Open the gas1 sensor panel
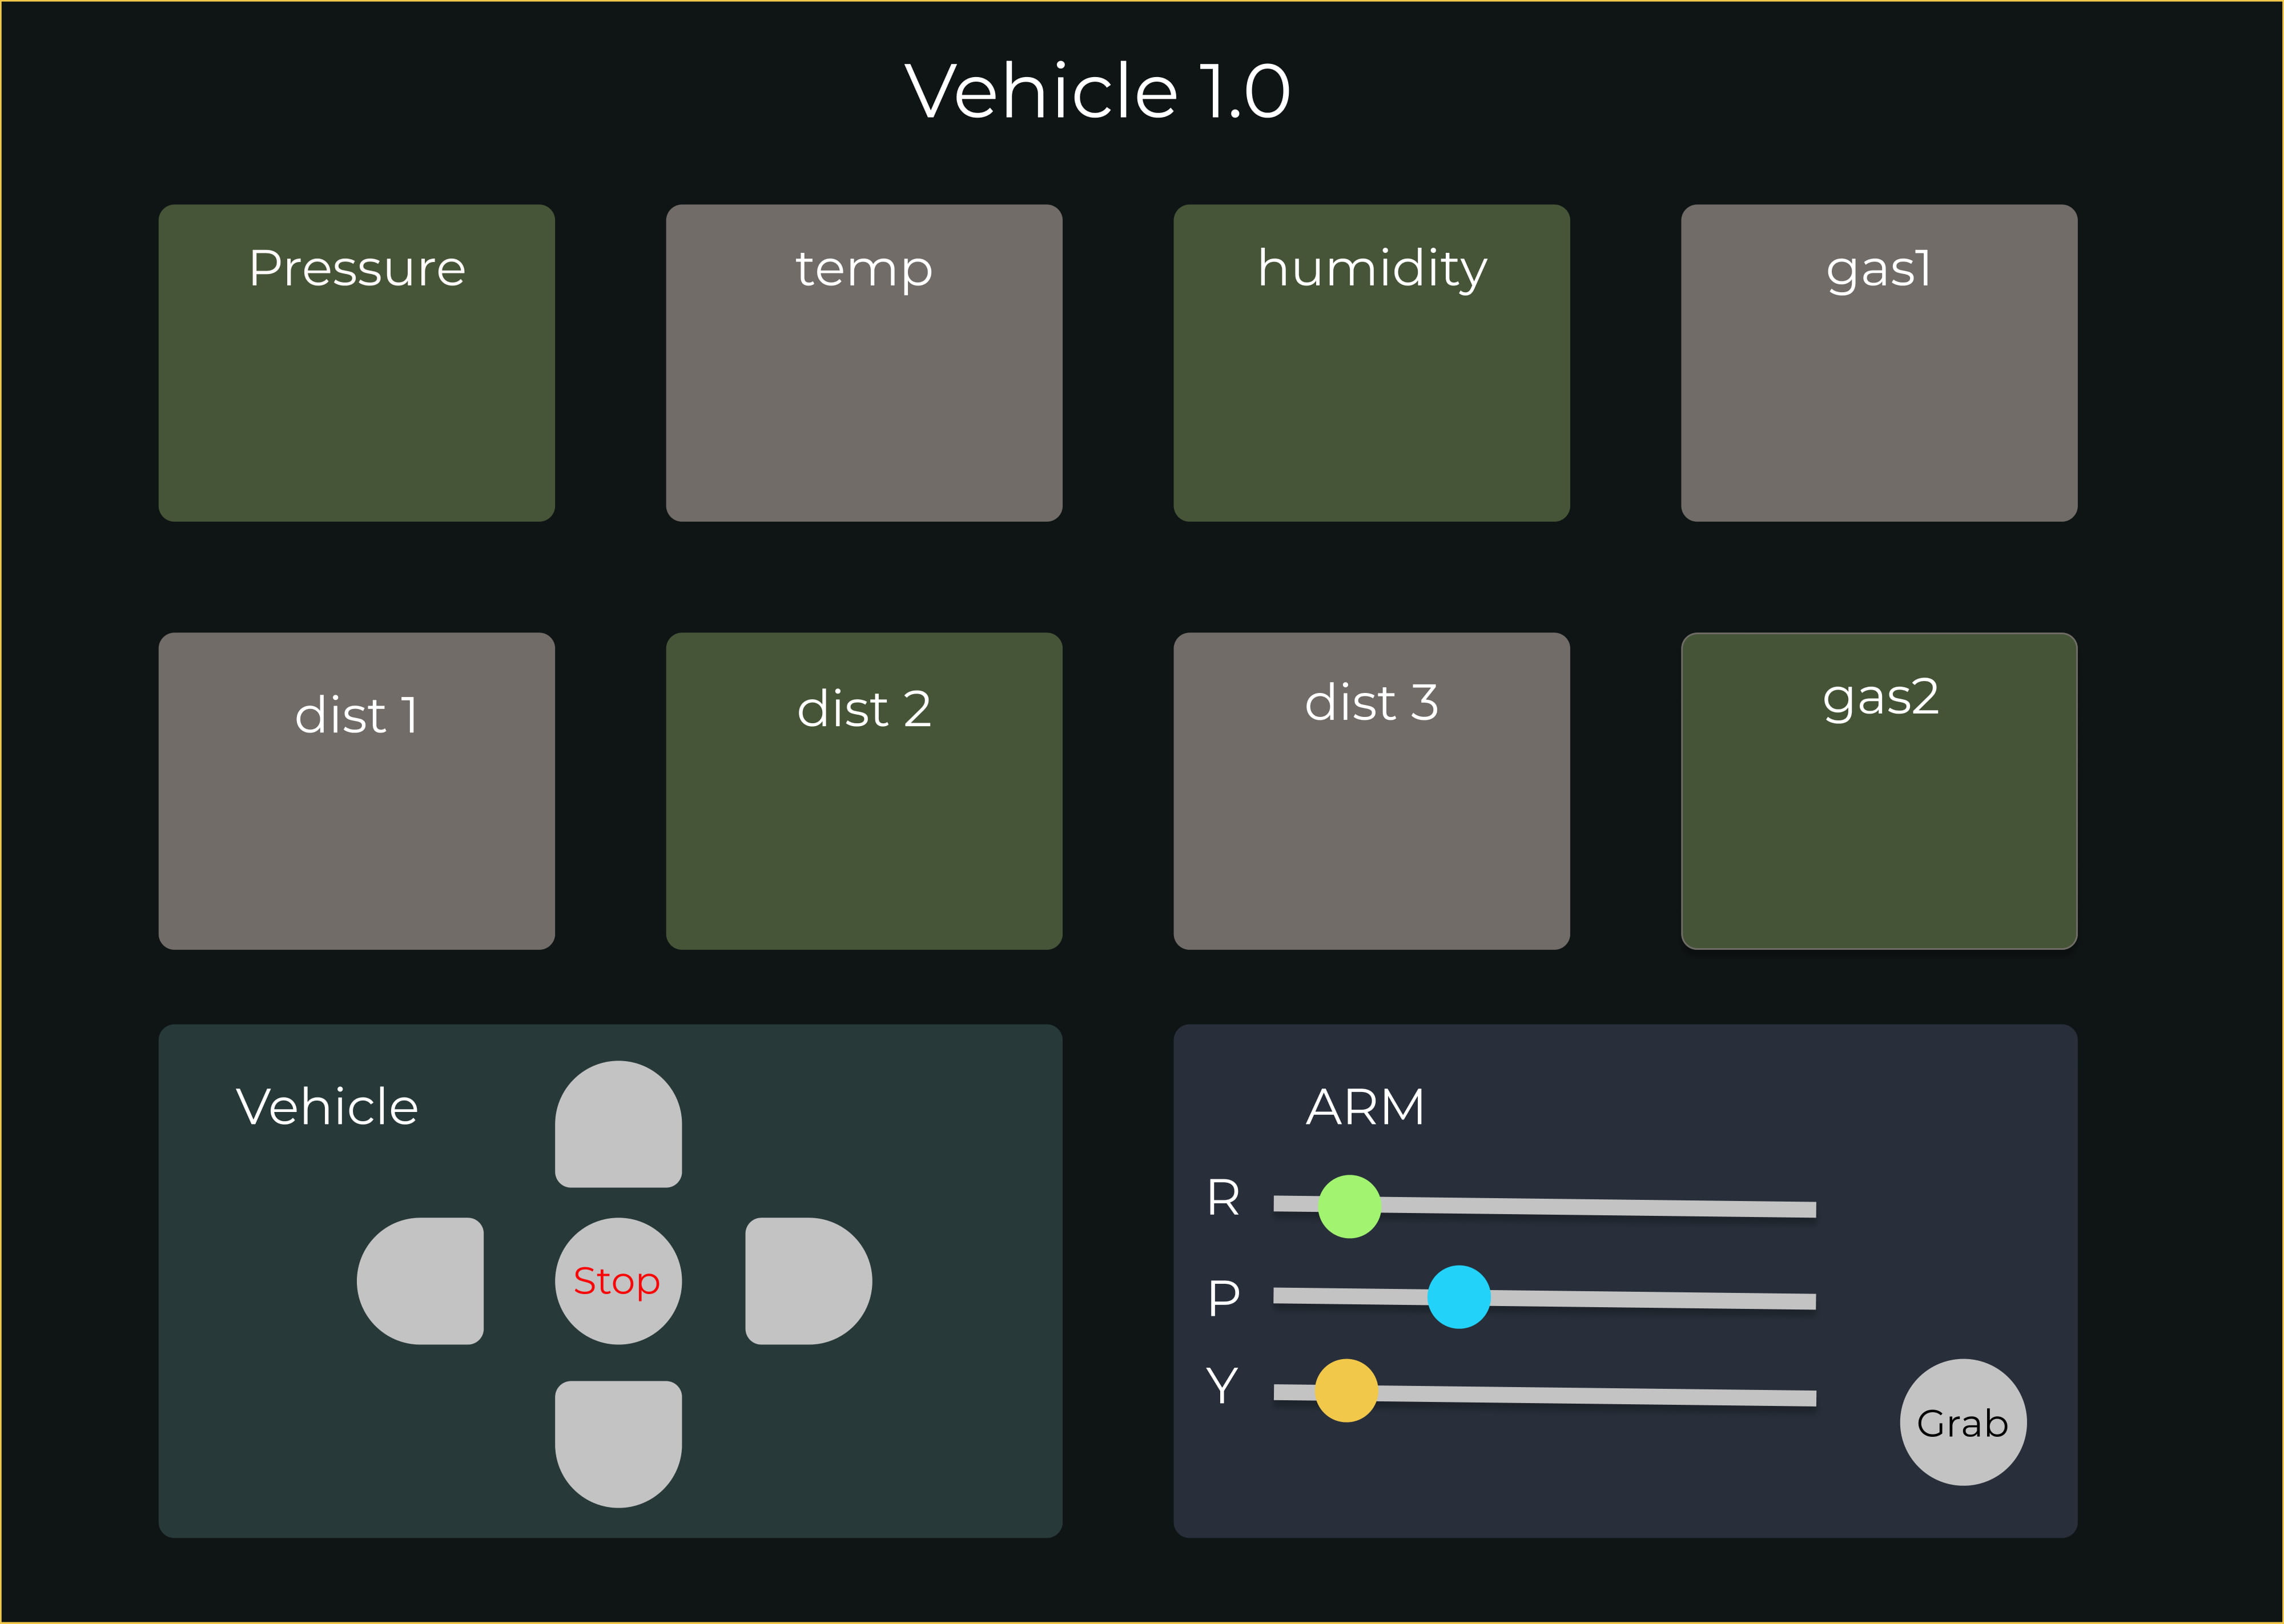The height and width of the screenshot is (1624, 2284). [x=1880, y=362]
